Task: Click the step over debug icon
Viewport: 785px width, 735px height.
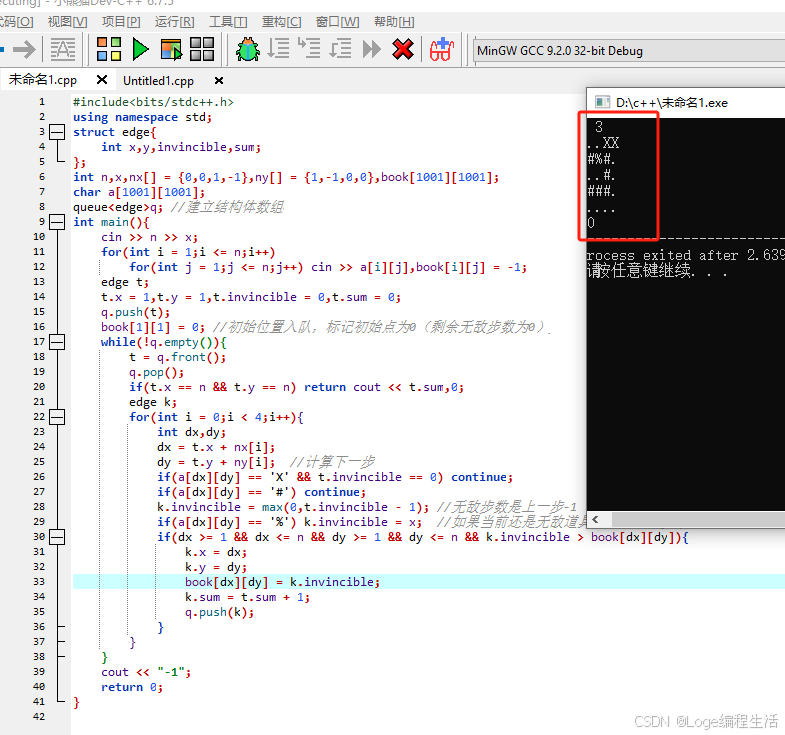Action: [278, 49]
